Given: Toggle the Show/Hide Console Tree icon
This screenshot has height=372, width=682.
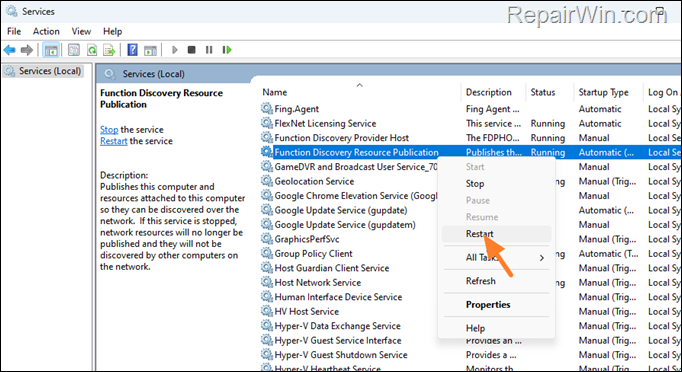Looking at the screenshot, I should (51, 50).
